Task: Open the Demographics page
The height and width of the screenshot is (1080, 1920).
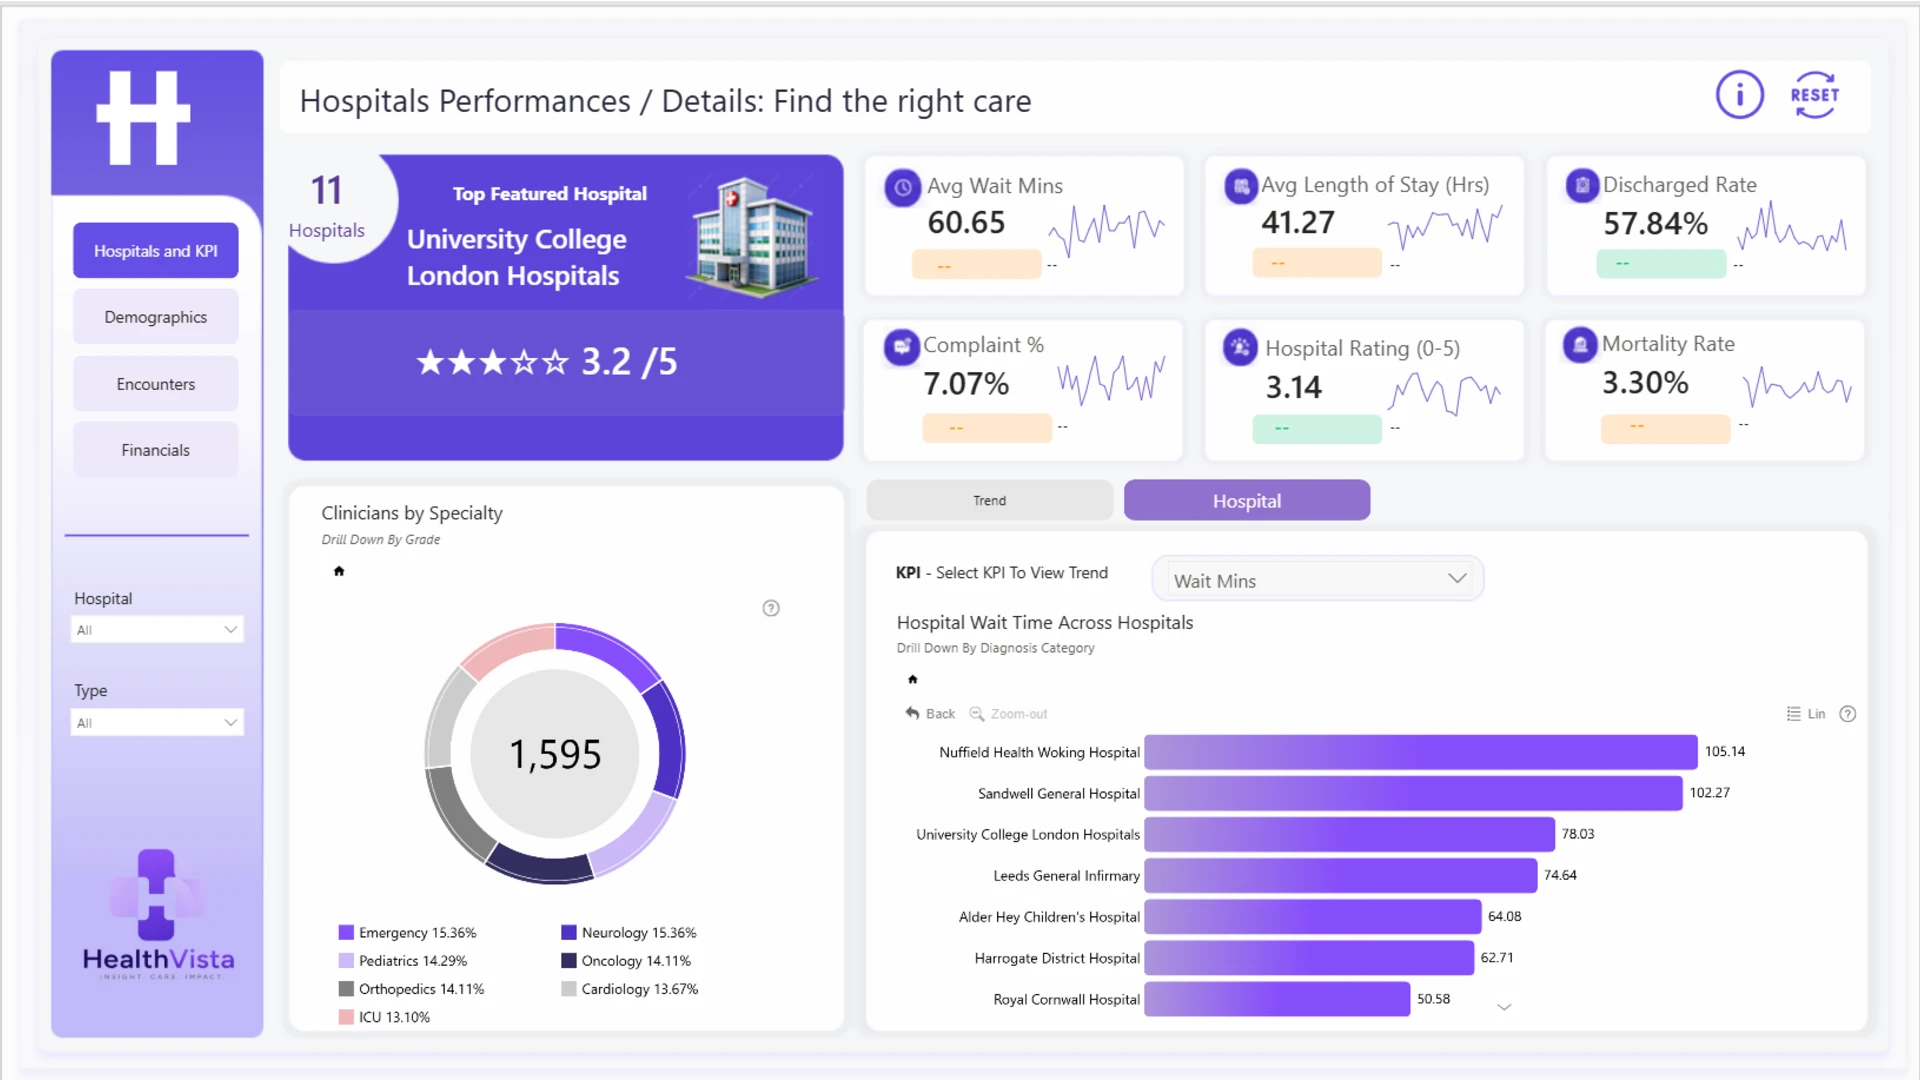Action: [x=156, y=317]
